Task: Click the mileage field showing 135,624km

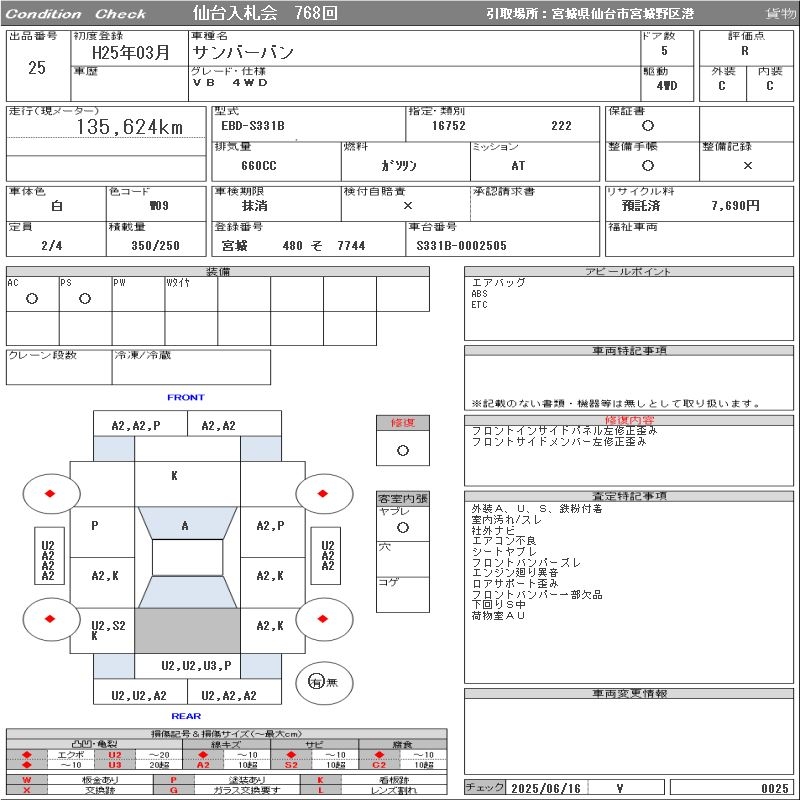Action: coord(130,128)
